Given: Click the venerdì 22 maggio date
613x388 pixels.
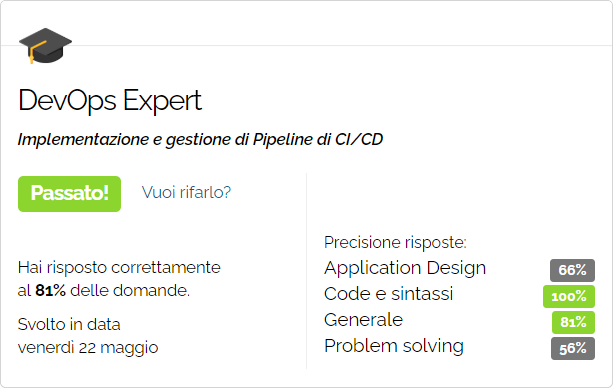Looking at the screenshot, I should click(x=88, y=348).
